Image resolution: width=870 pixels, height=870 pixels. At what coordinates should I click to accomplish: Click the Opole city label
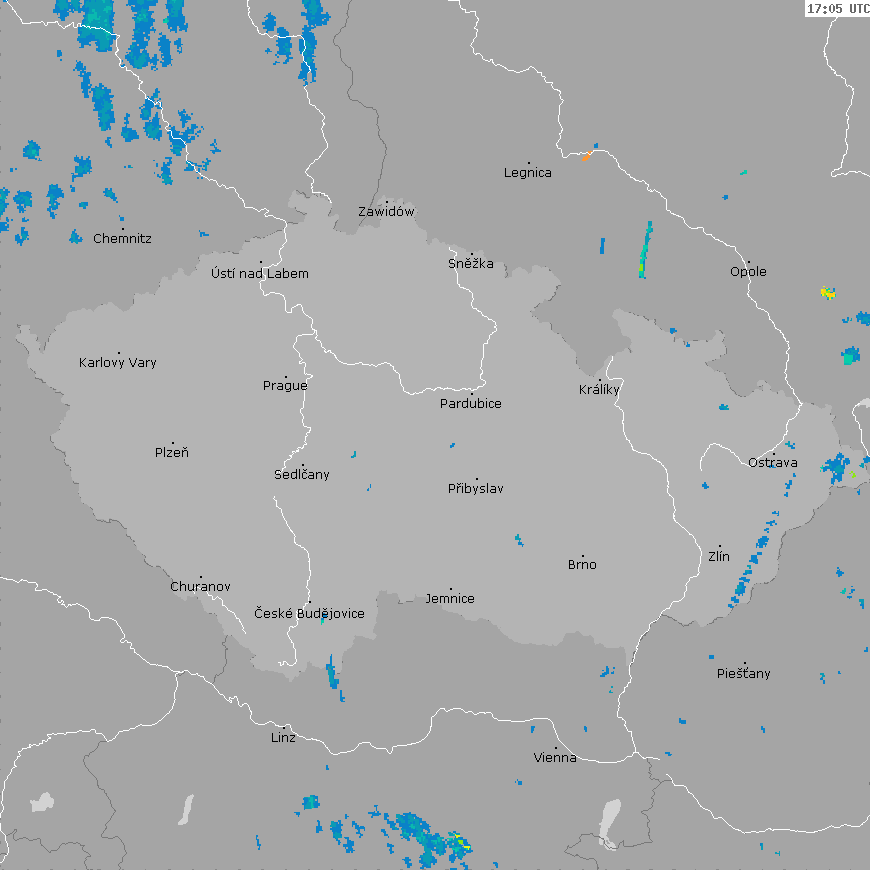coord(748,272)
